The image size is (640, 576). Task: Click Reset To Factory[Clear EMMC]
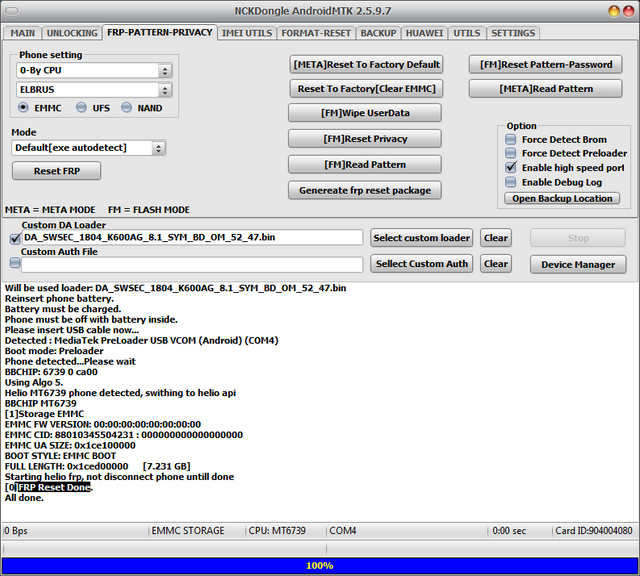(x=367, y=89)
